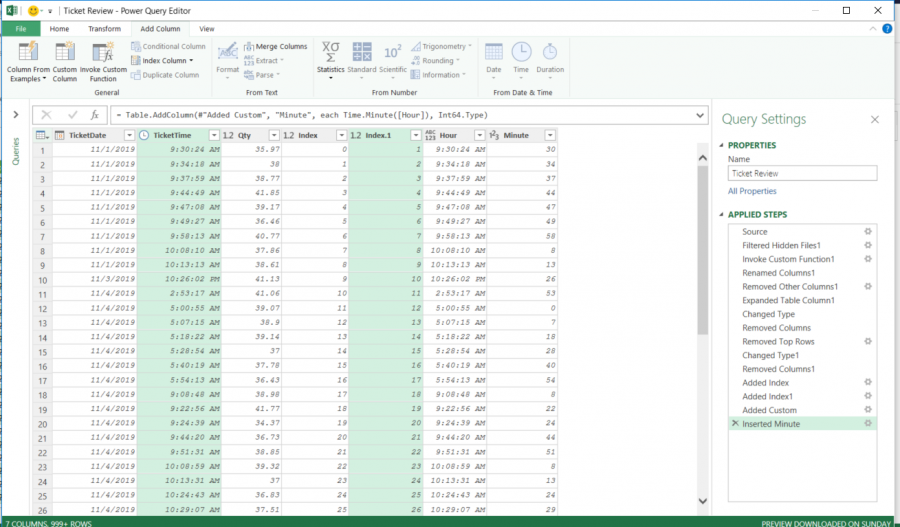The height and width of the screenshot is (527, 900).
Task: Open the TicketTime column filter dropdown
Action: [214, 135]
